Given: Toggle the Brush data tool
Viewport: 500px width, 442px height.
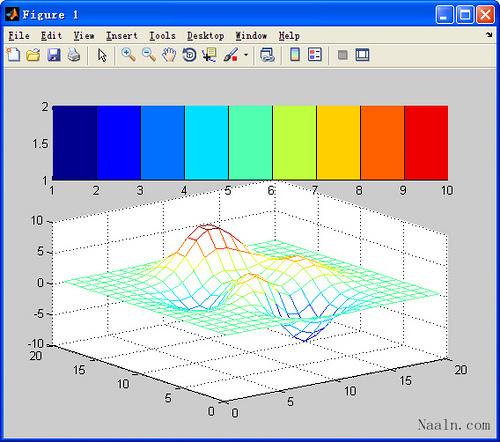Looking at the screenshot, I should pyautogui.click(x=231, y=55).
